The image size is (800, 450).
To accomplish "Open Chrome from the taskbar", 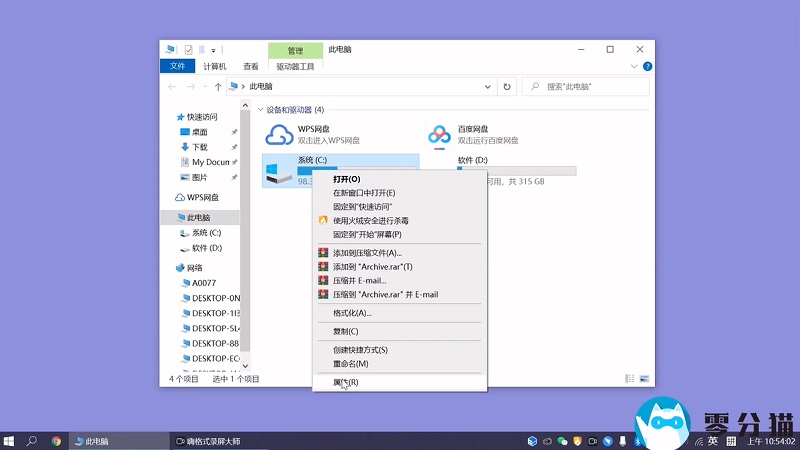I will click(x=57, y=440).
